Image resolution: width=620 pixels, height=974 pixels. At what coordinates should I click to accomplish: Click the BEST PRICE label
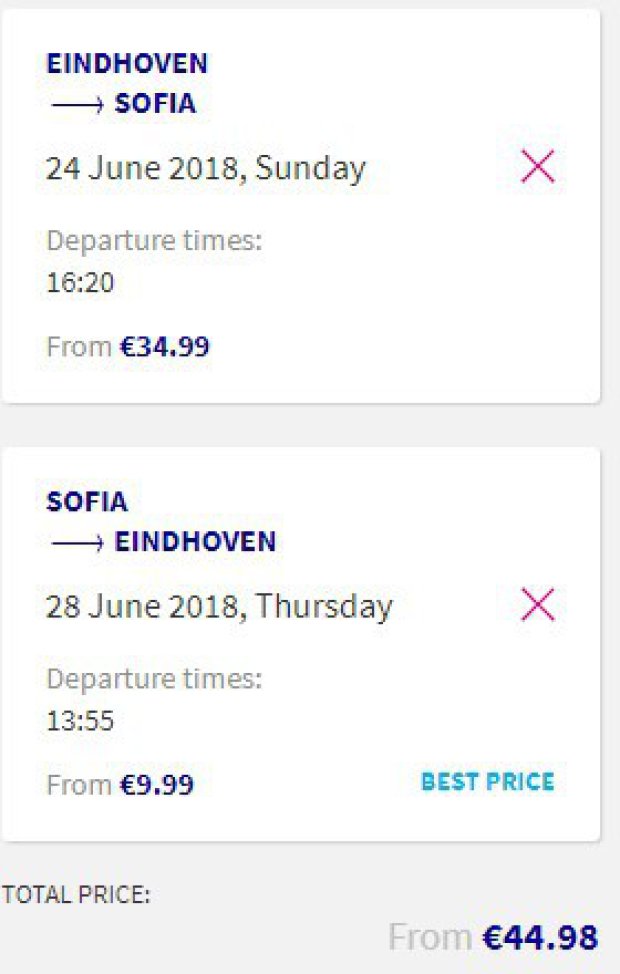[x=487, y=782]
